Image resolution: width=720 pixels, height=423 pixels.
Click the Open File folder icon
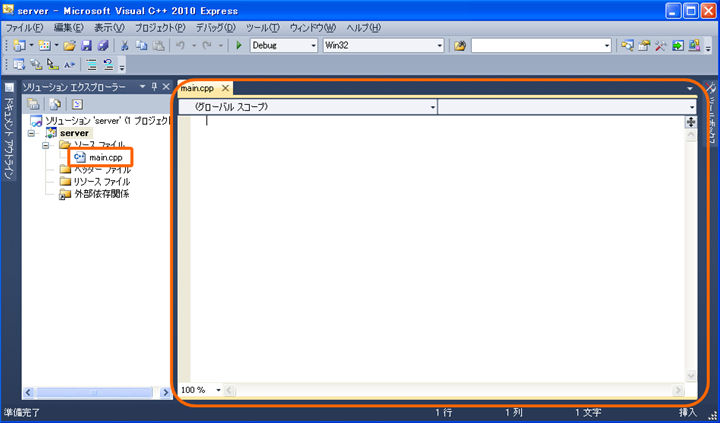coord(69,45)
